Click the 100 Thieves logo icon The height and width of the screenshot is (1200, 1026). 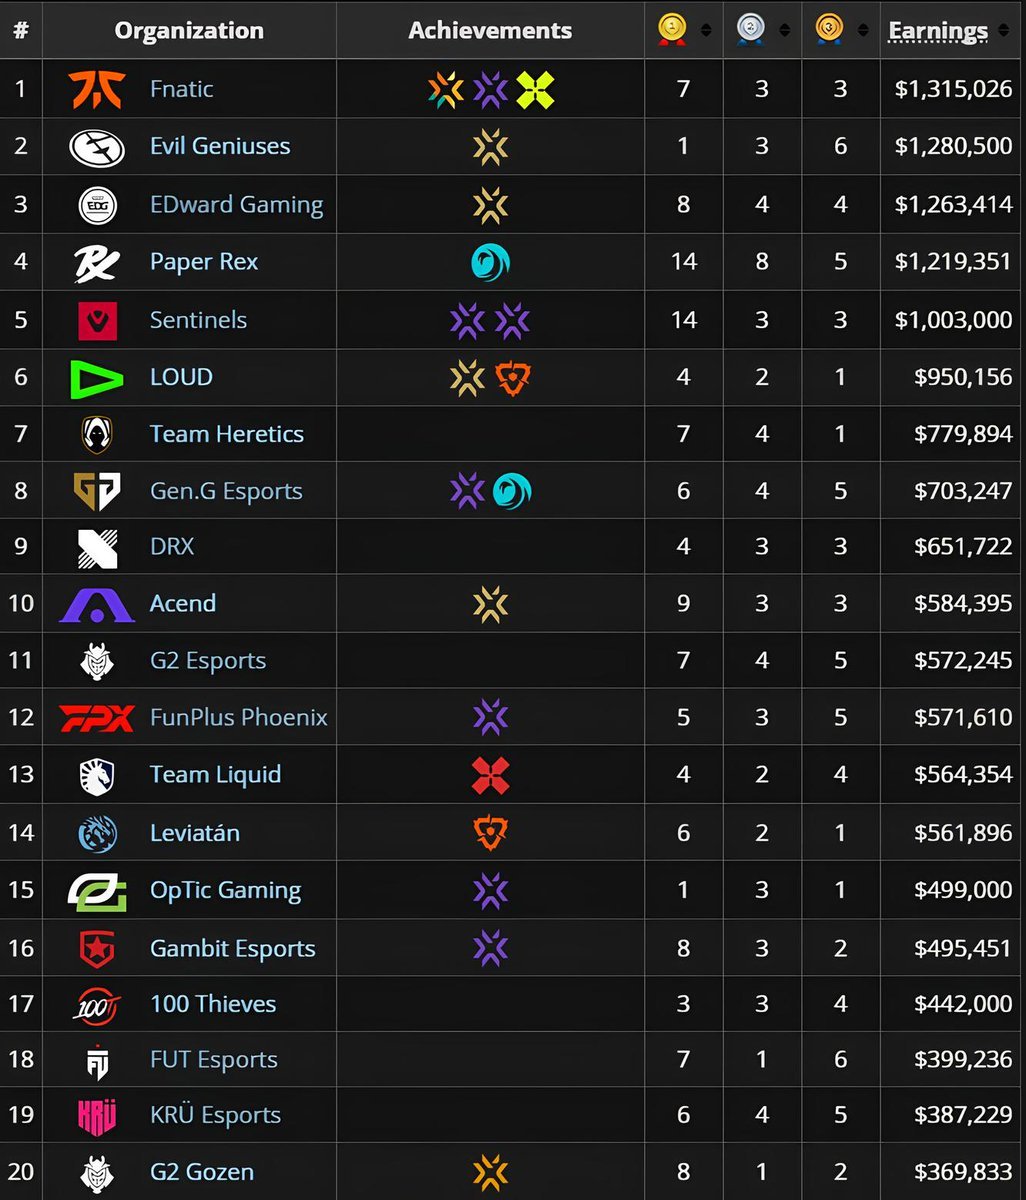tap(97, 1005)
